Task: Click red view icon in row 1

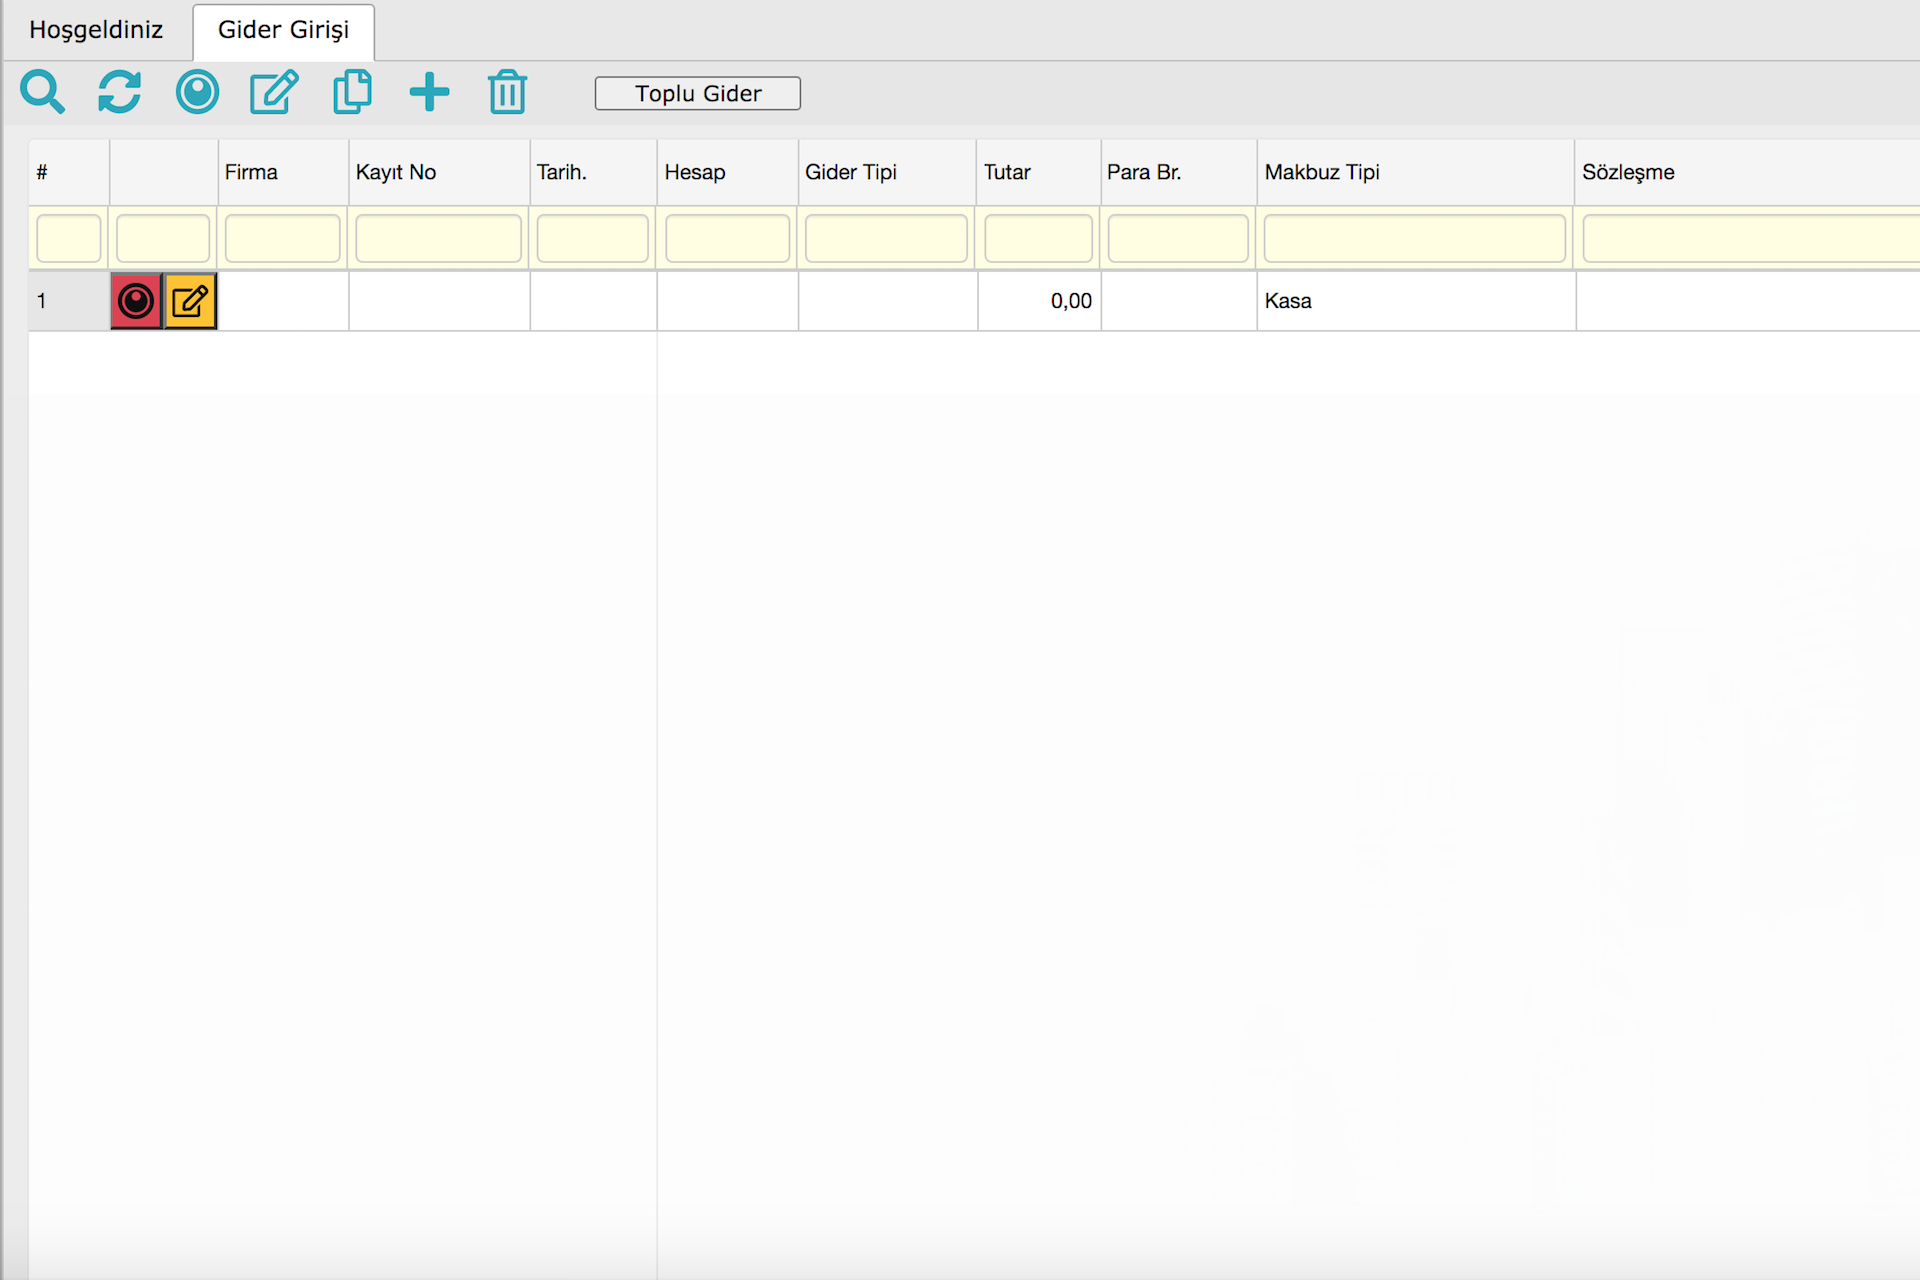Action: coord(136,301)
